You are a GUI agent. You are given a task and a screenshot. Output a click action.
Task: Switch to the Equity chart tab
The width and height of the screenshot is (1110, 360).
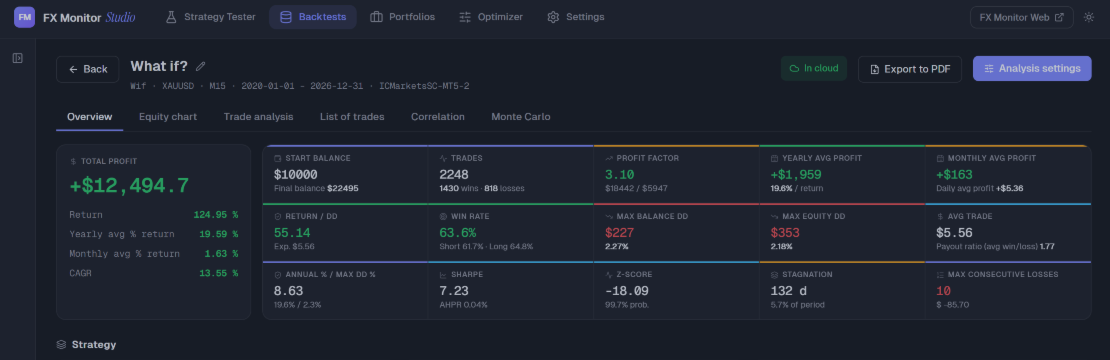pyautogui.click(x=168, y=117)
